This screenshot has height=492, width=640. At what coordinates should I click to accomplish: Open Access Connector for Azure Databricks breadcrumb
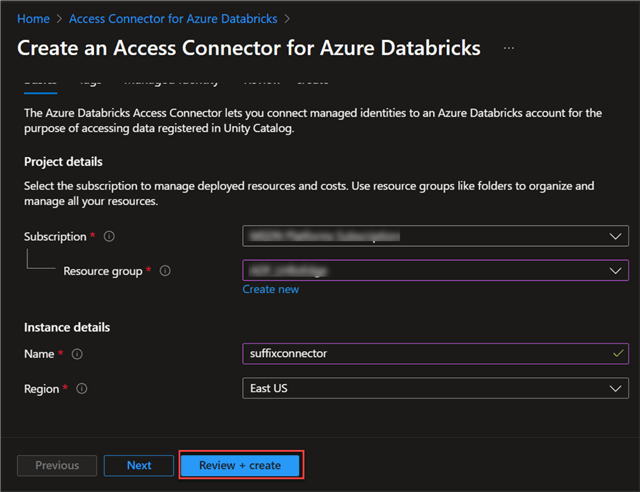click(x=174, y=19)
